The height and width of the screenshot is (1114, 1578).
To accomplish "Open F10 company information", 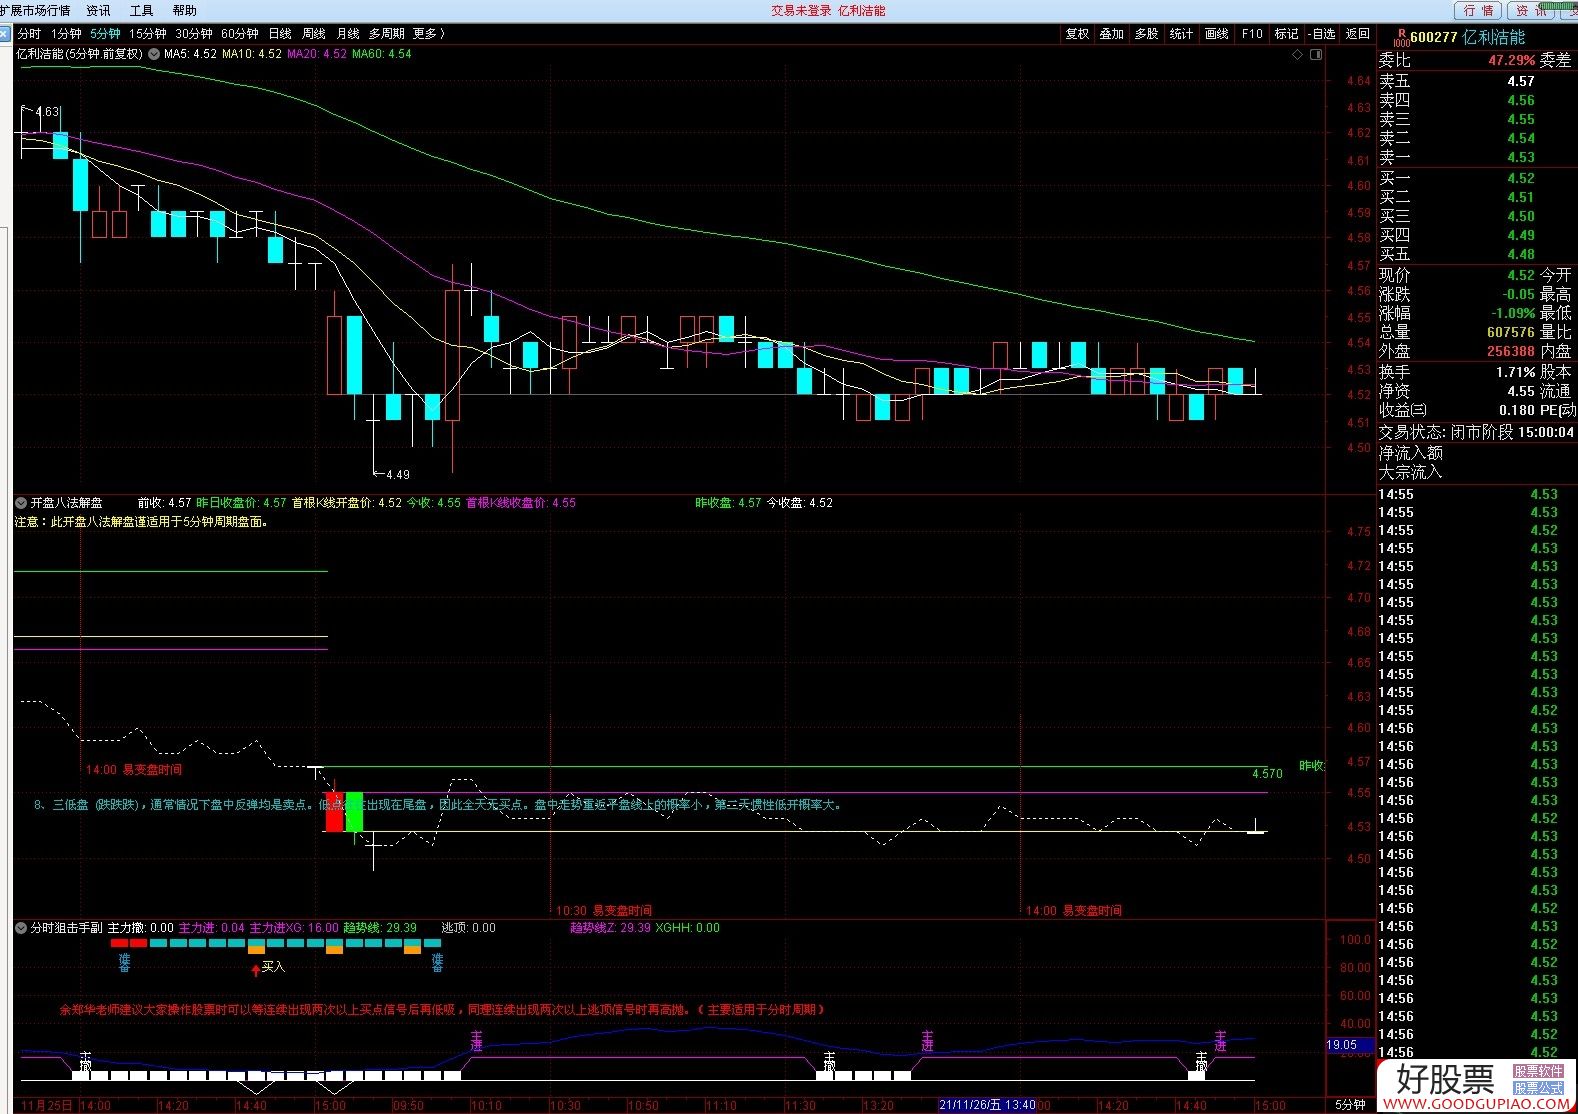I will point(1252,34).
